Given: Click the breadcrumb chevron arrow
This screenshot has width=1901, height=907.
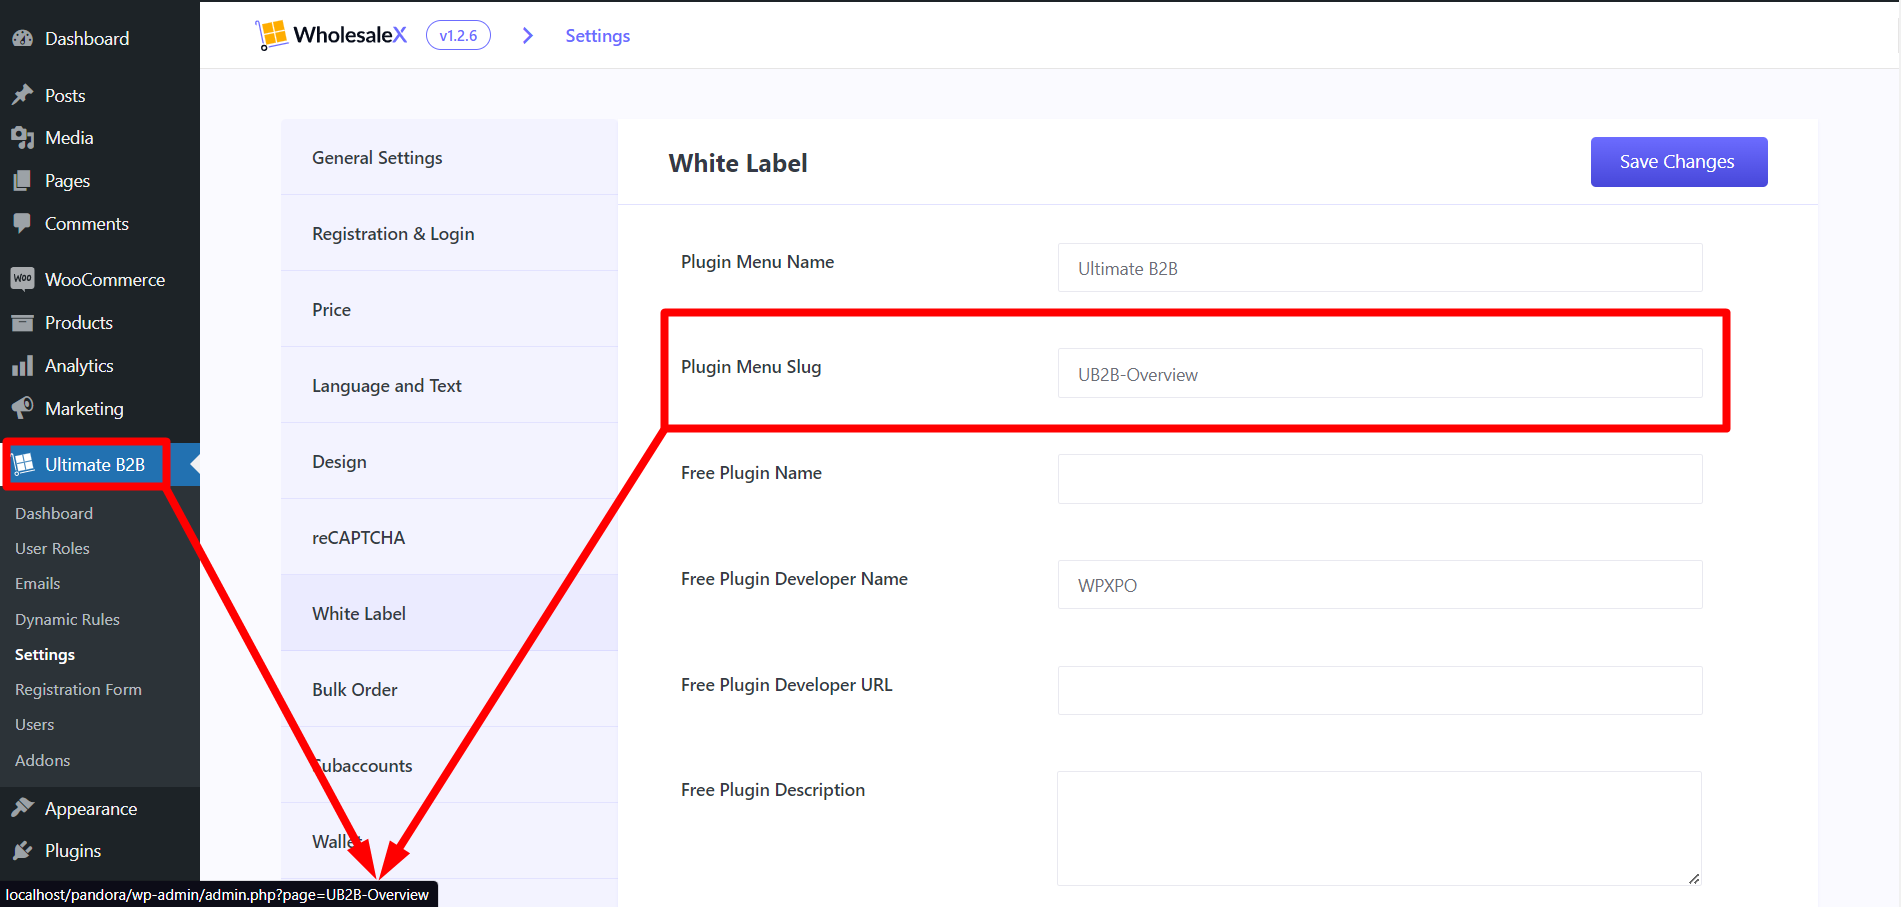Looking at the screenshot, I should tap(528, 36).
